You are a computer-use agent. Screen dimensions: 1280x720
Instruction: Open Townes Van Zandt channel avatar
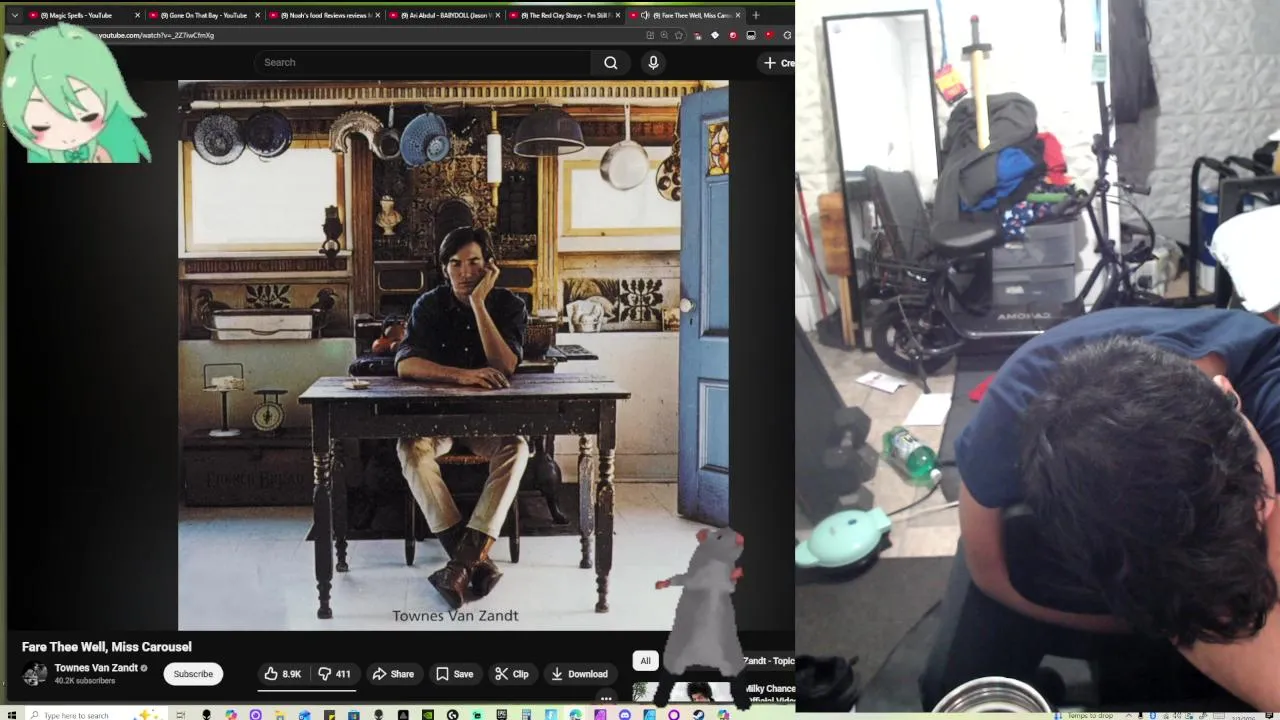35,674
